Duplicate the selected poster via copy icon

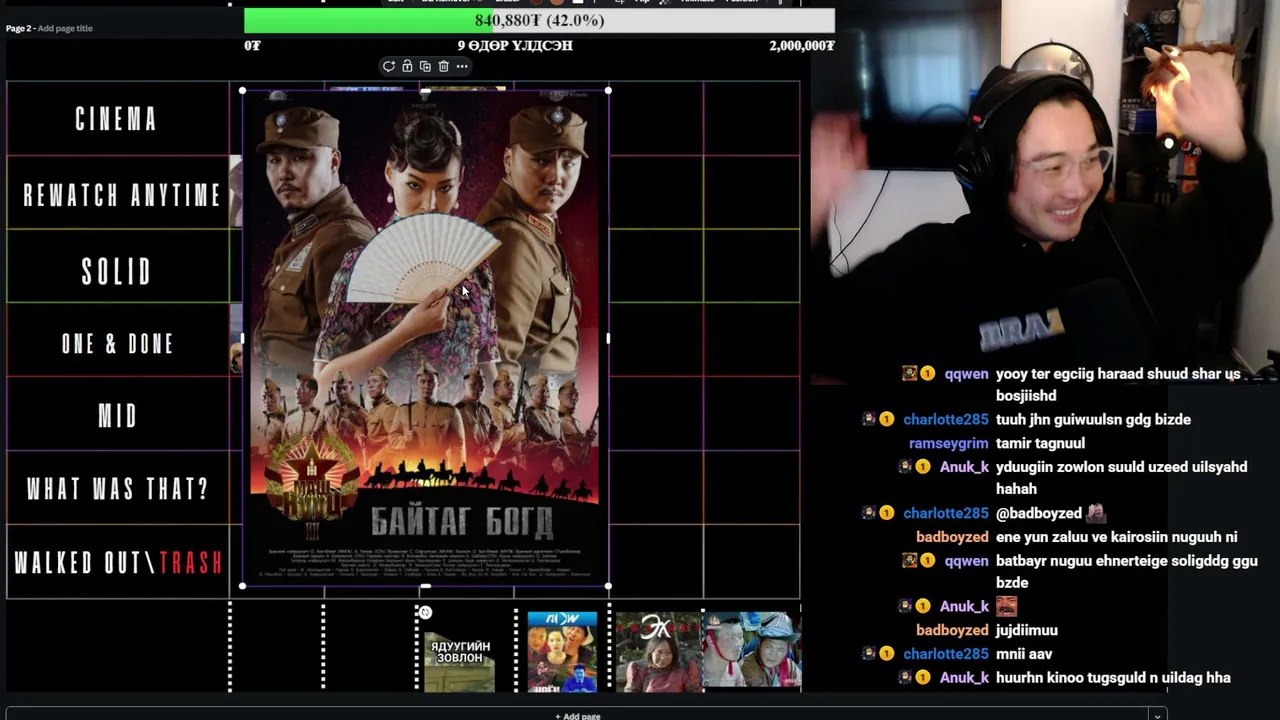pyautogui.click(x=425, y=66)
